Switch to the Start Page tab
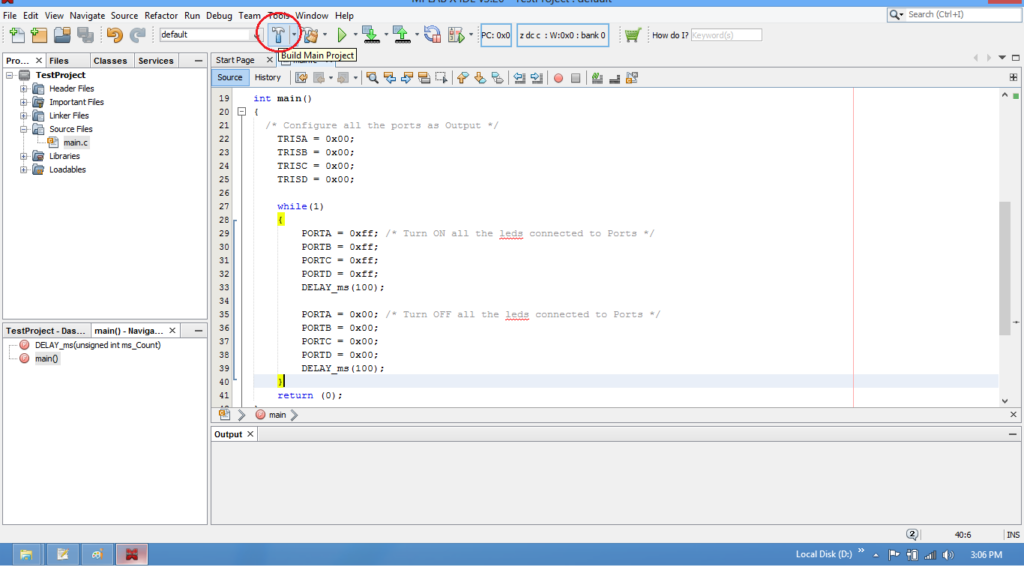This screenshot has height=576, width=1024. [x=235, y=60]
